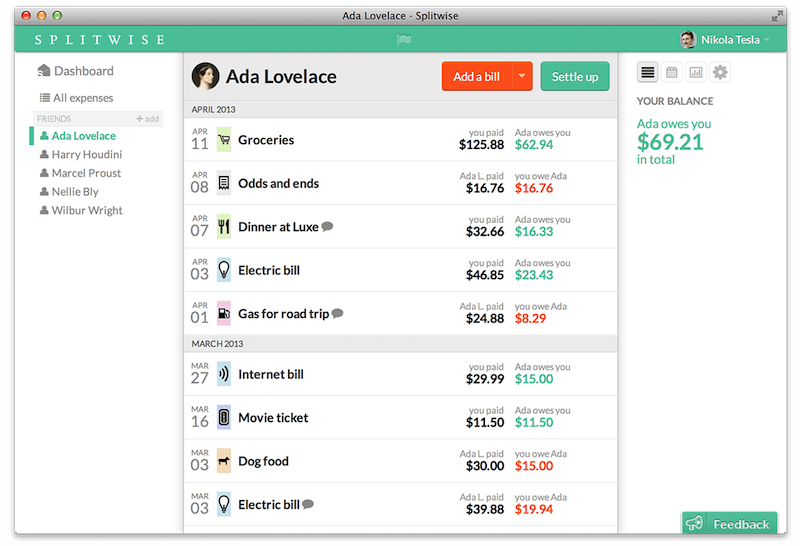Select friend Wilbur Wright
The image size is (800, 546).
coord(81,210)
